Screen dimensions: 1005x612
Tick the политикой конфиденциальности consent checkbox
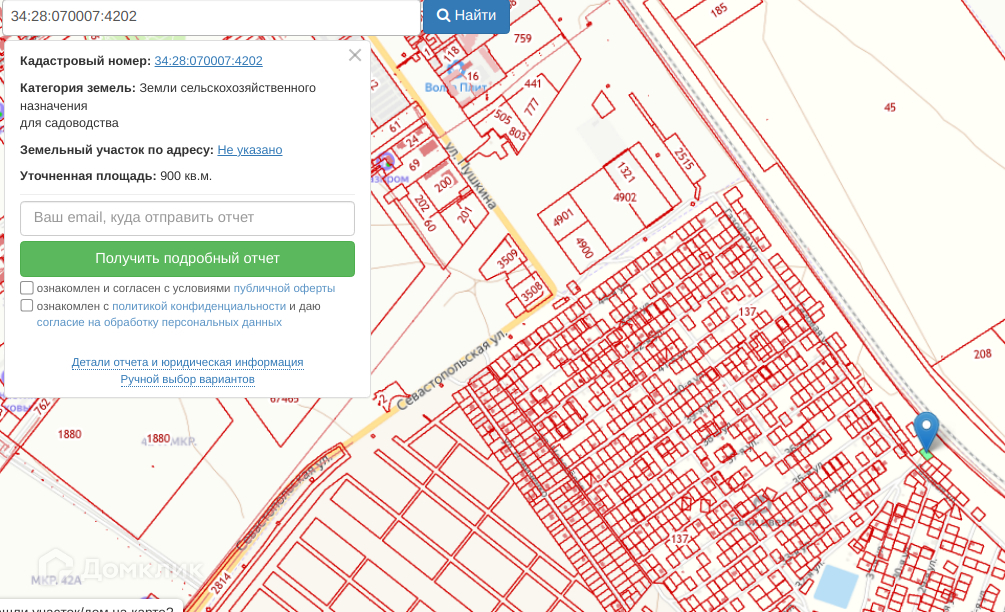(x=27, y=306)
